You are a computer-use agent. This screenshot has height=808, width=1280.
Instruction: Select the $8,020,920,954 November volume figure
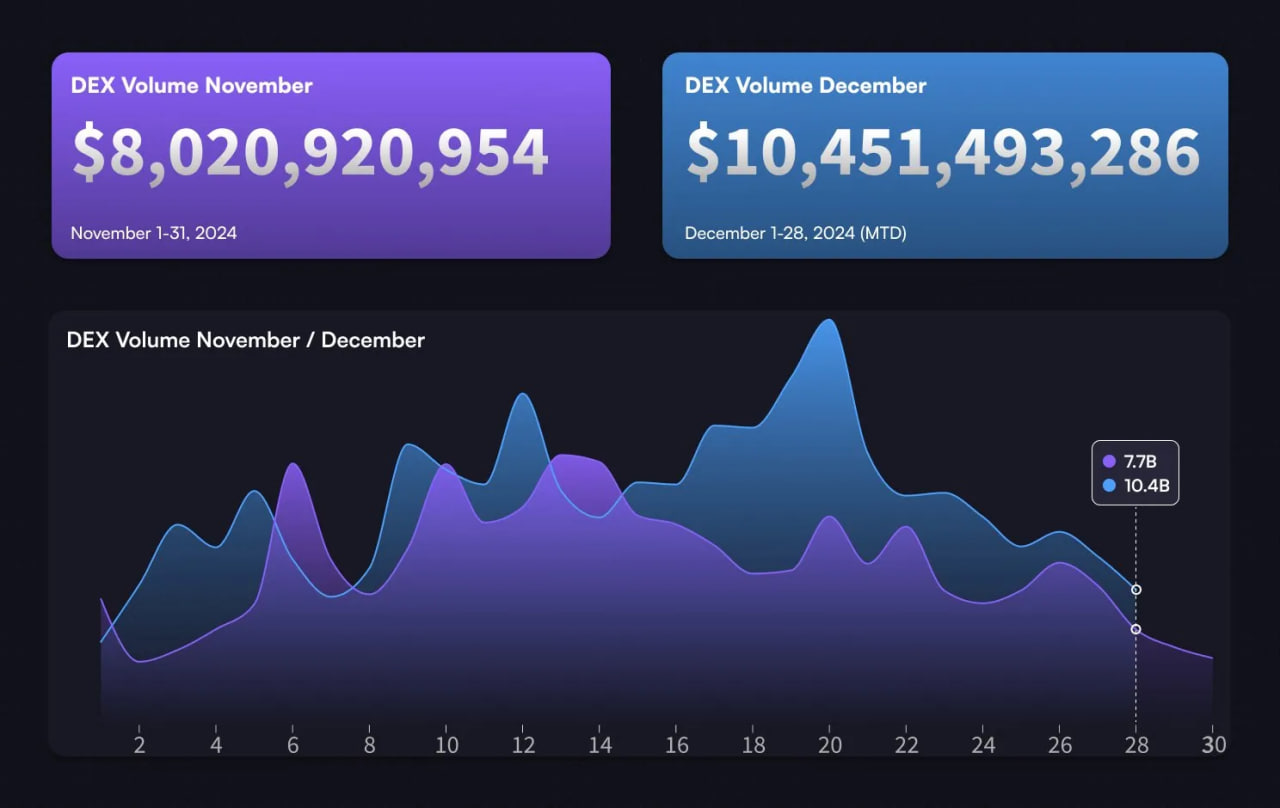tap(310, 152)
